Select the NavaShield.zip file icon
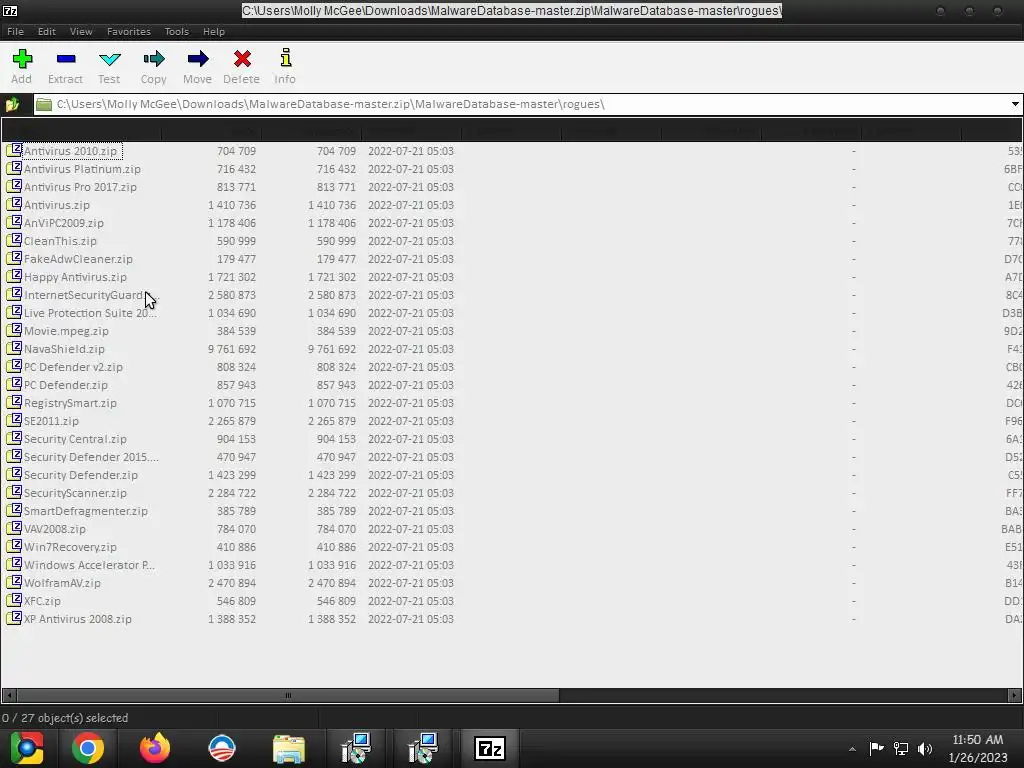This screenshot has height=768, width=1024. pyautogui.click(x=14, y=348)
